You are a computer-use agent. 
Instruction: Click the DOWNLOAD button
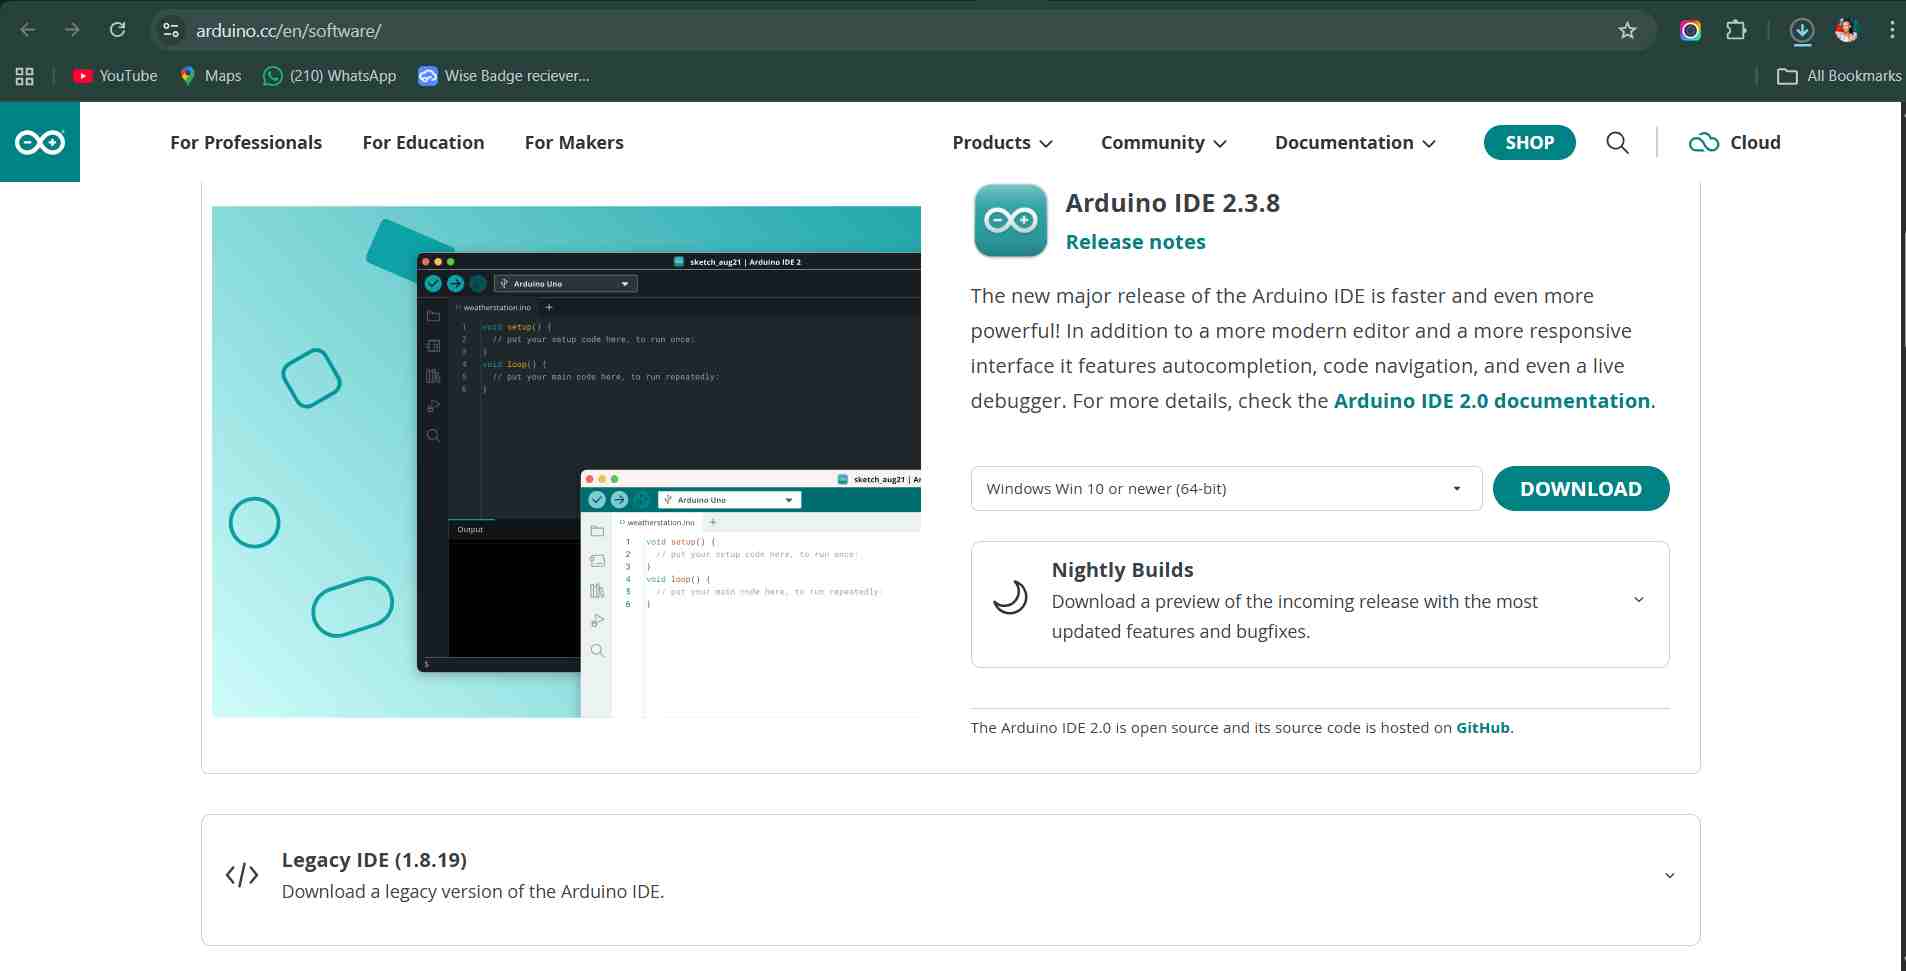point(1581,489)
